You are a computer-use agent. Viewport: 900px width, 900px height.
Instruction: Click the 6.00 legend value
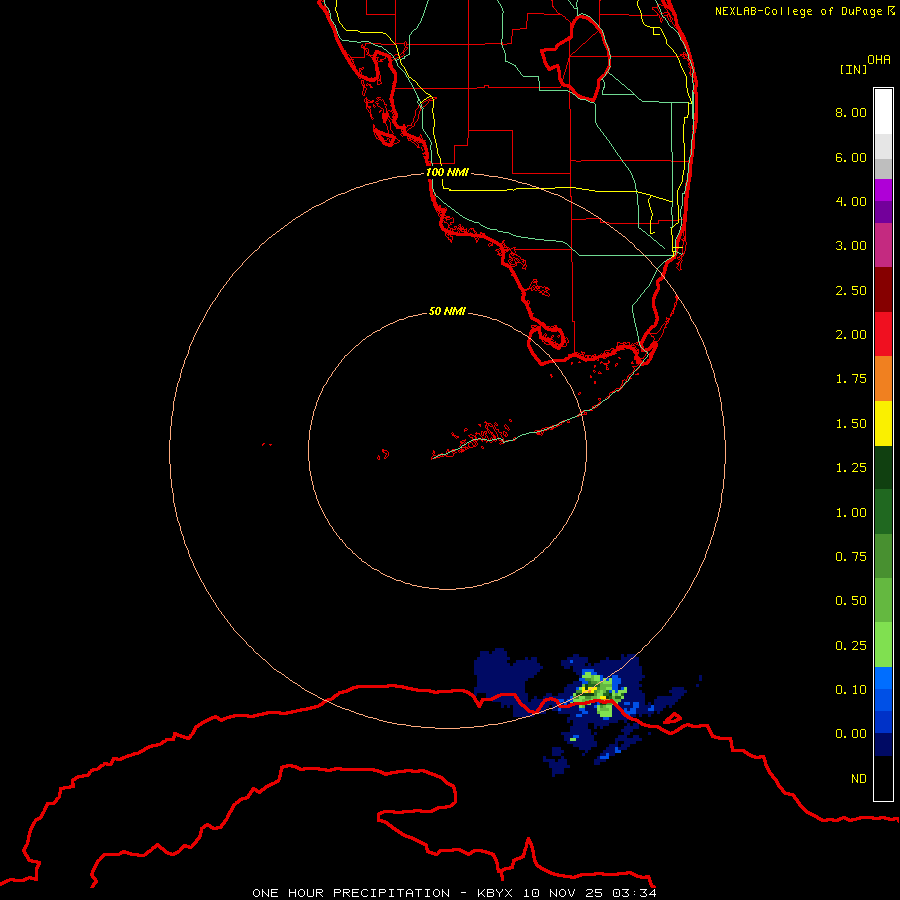pos(851,157)
